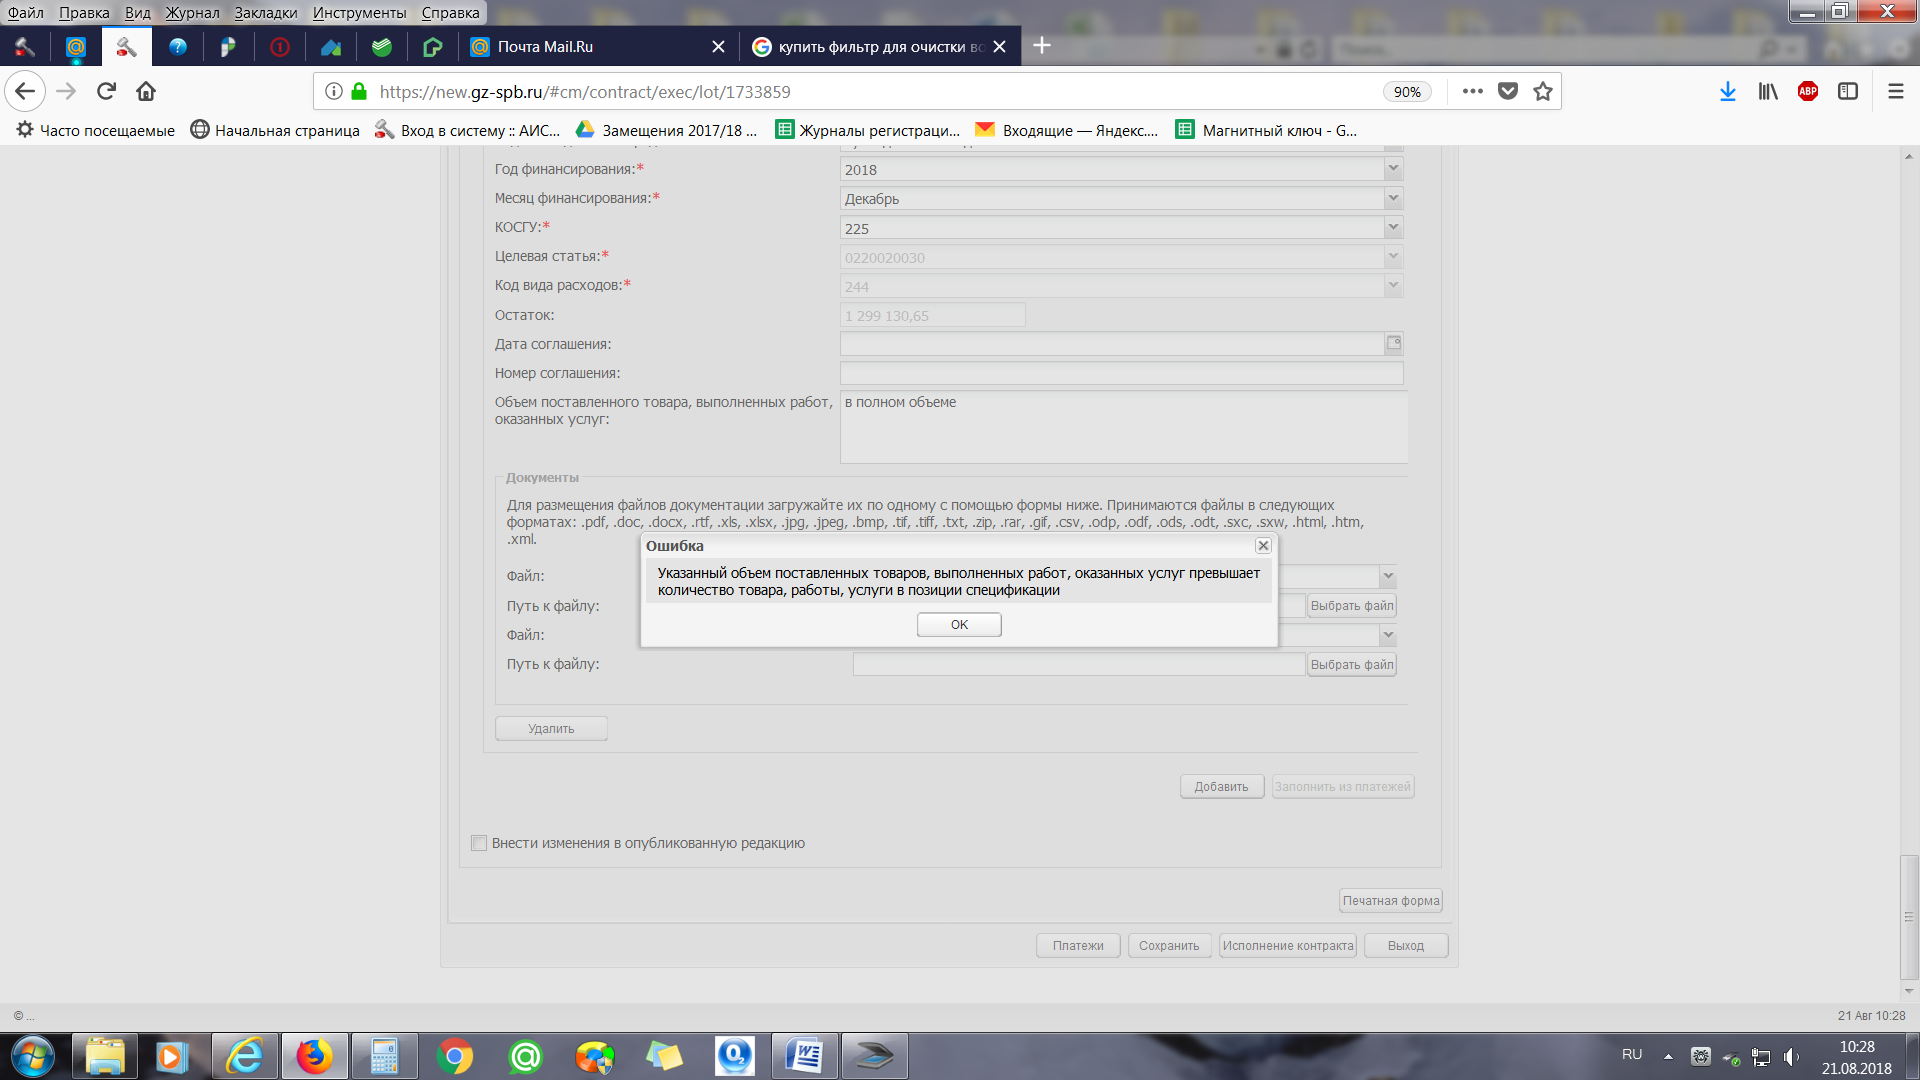Open the 'Месяц финансирования' dropdown list

tap(1392, 198)
